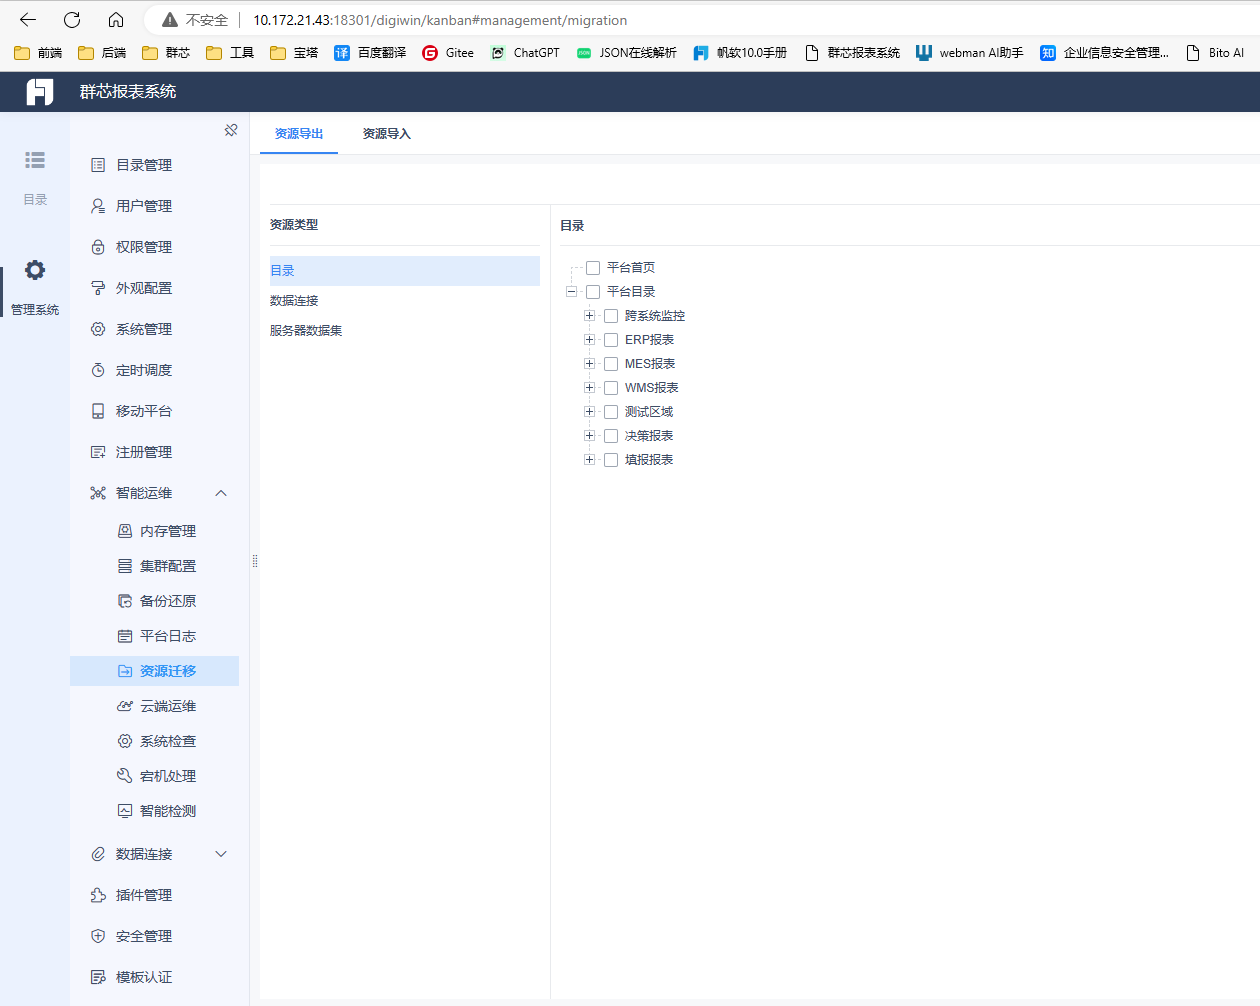
Task: Tick the 测试区域 checkbox
Action: tap(611, 412)
